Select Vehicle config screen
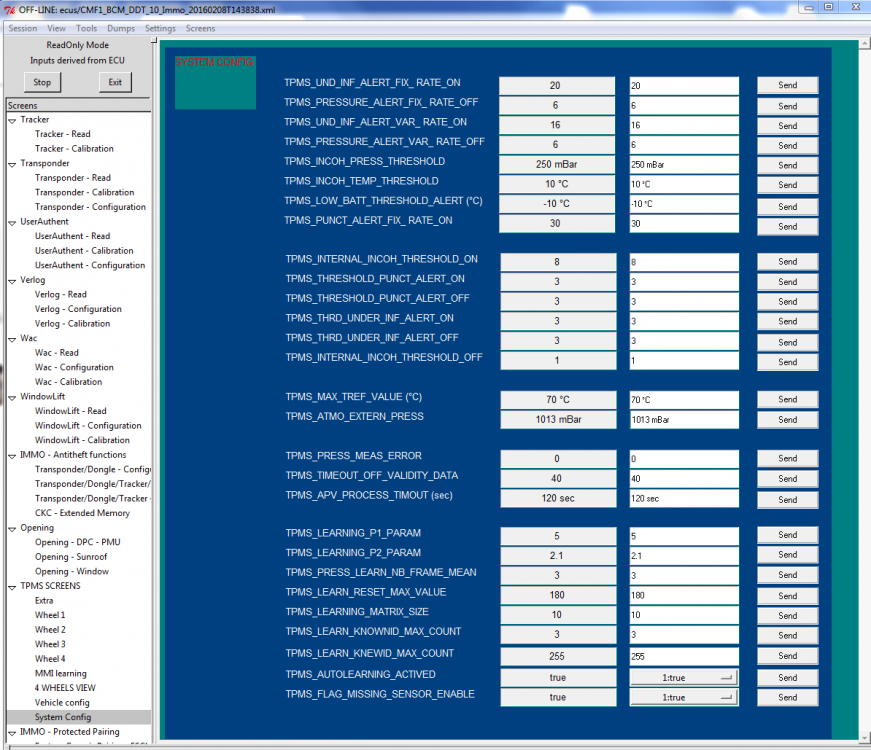The image size is (871, 750). pyautogui.click(x=62, y=702)
